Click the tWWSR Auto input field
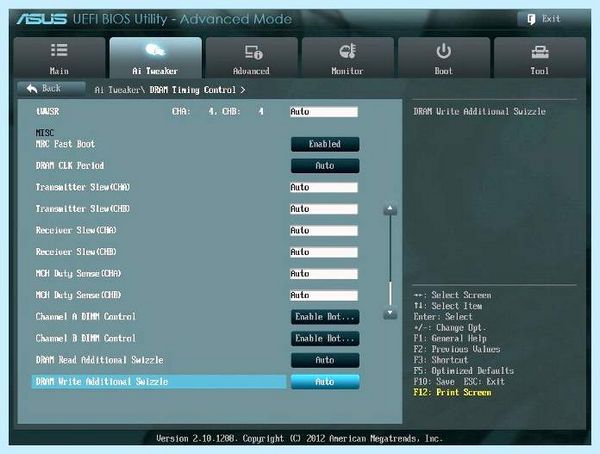 coord(324,112)
